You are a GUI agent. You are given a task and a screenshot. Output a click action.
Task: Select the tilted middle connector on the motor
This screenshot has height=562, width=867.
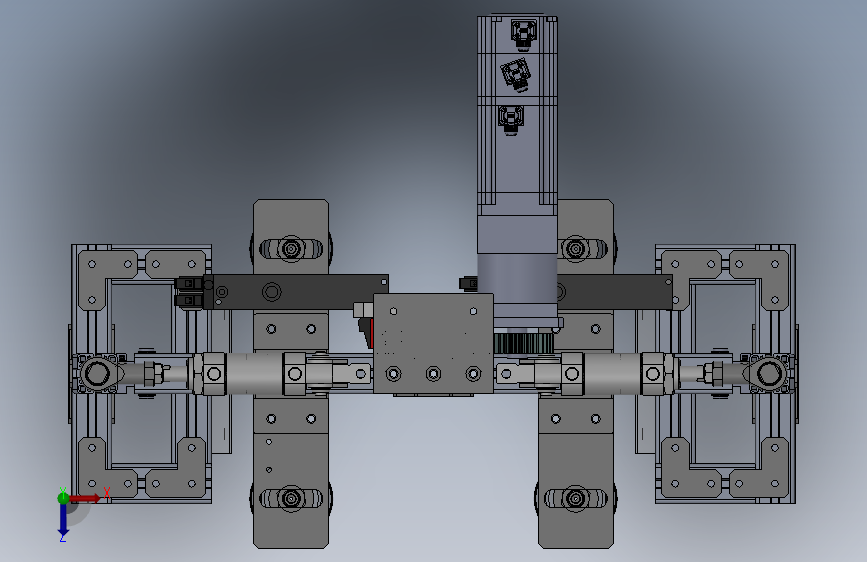pos(515,74)
